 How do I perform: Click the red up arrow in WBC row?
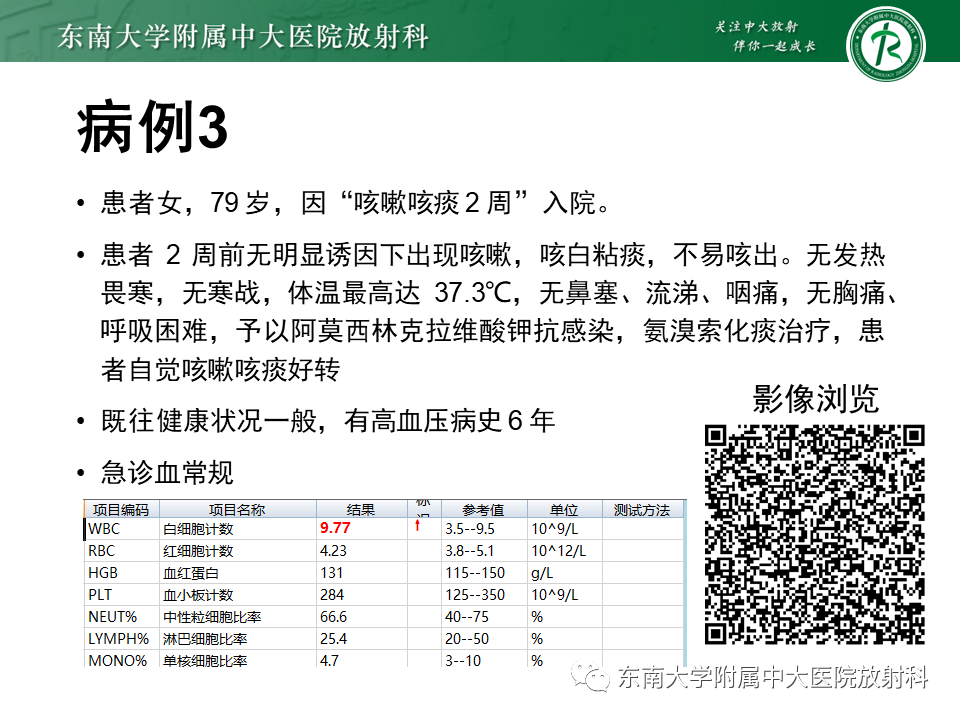click(x=418, y=525)
